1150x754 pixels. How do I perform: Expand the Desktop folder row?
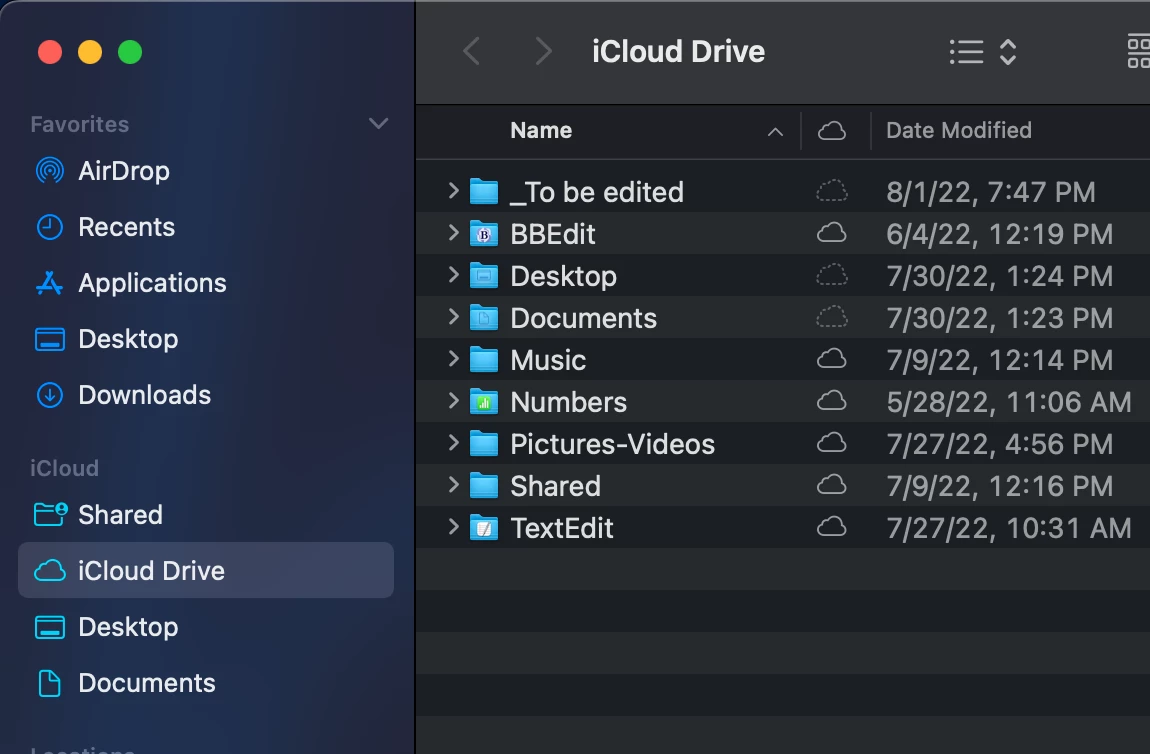[x=453, y=275]
